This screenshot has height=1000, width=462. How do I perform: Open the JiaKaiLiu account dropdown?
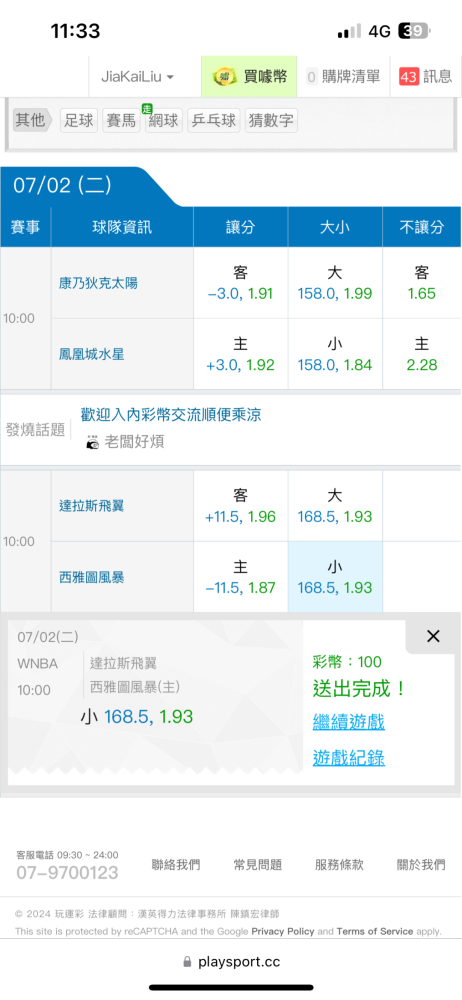pyautogui.click(x=137, y=77)
